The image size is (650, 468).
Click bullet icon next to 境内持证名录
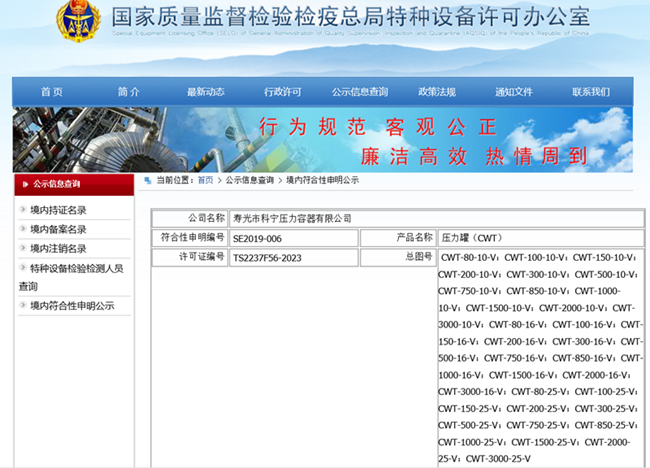point(23,210)
